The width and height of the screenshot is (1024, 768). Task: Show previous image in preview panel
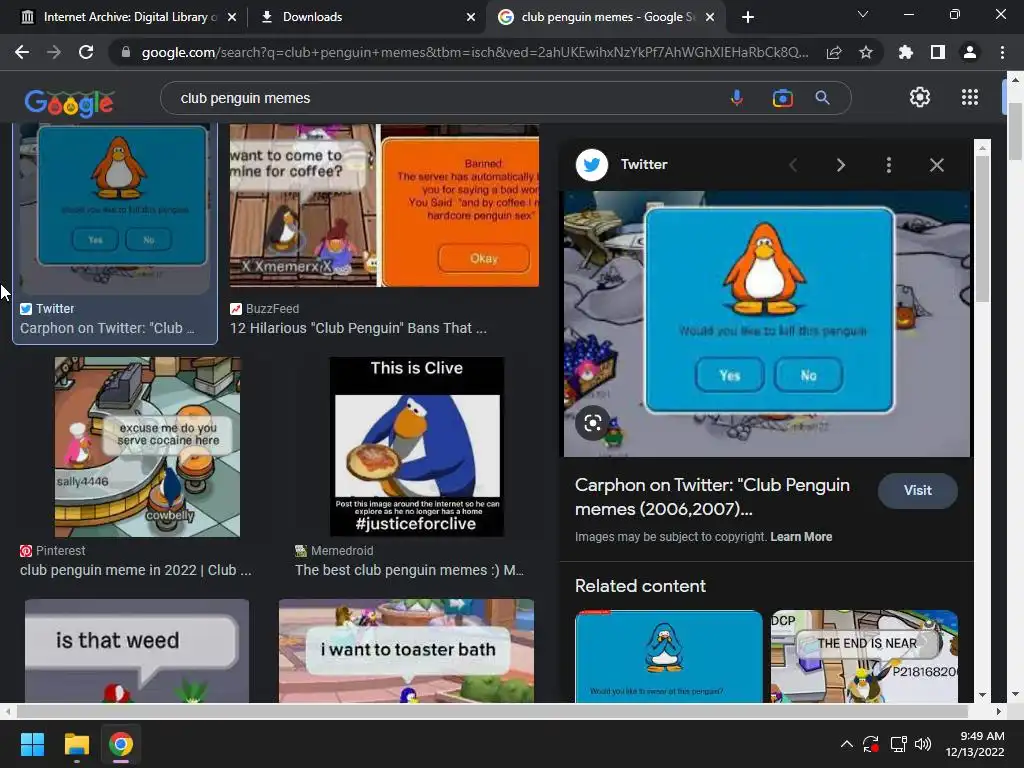coord(793,165)
